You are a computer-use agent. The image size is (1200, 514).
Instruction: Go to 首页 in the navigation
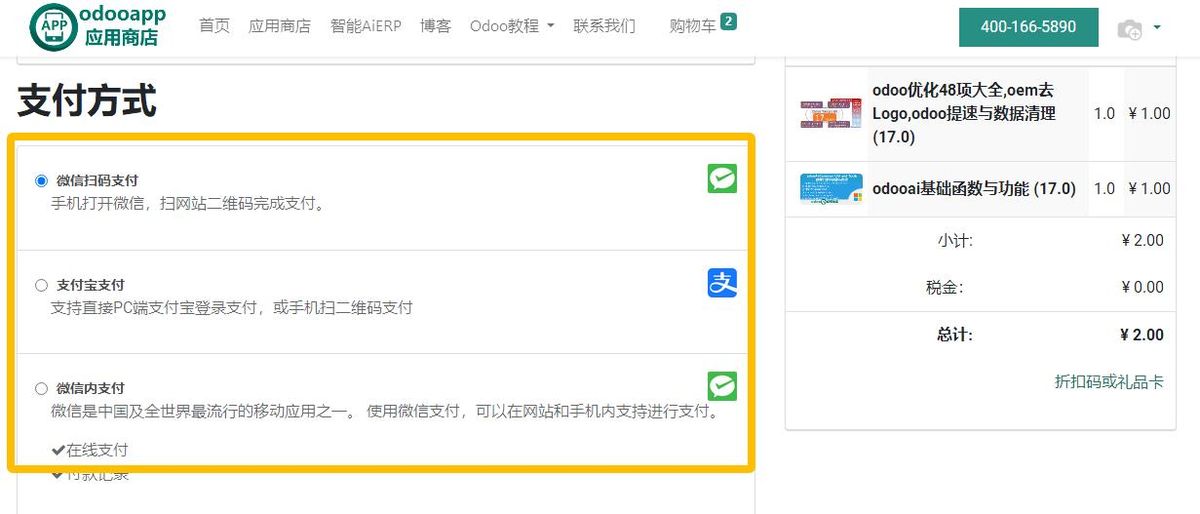(214, 26)
